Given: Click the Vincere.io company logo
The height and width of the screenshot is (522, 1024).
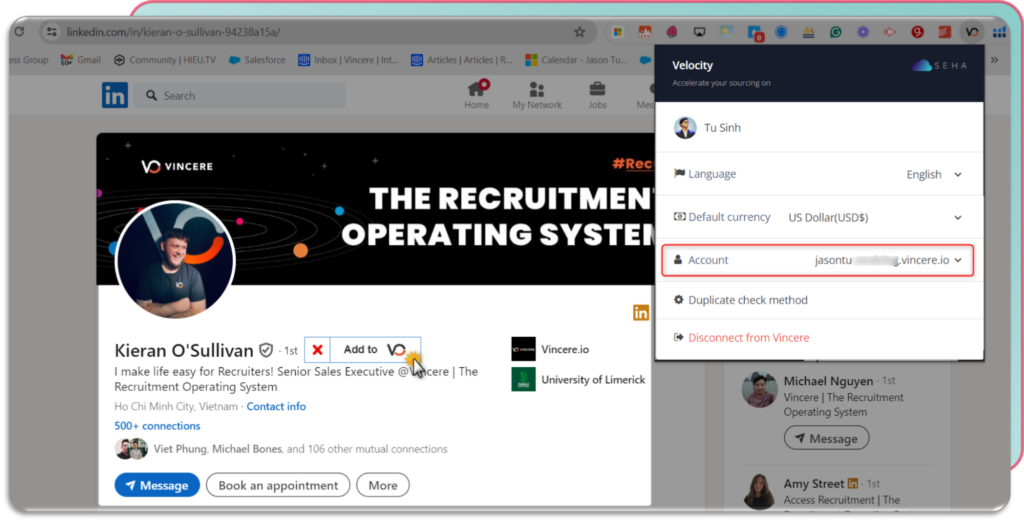Looking at the screenshot, I should (x=523, y=349).
